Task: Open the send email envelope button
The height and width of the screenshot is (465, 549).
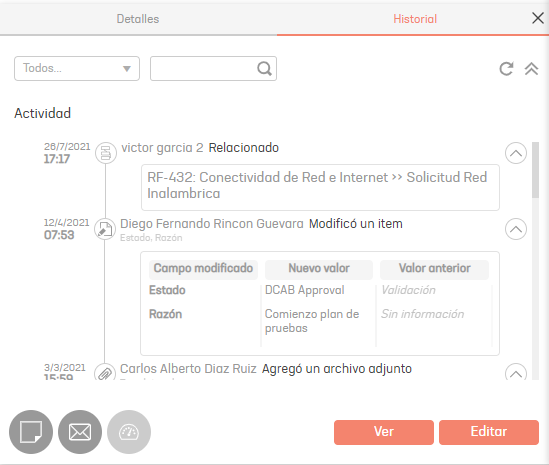Action: point(80,432)
